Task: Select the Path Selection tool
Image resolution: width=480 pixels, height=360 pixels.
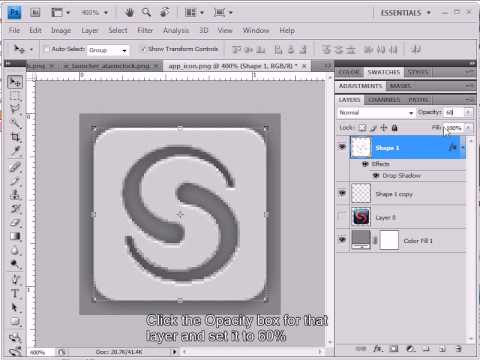Action: 15,307
